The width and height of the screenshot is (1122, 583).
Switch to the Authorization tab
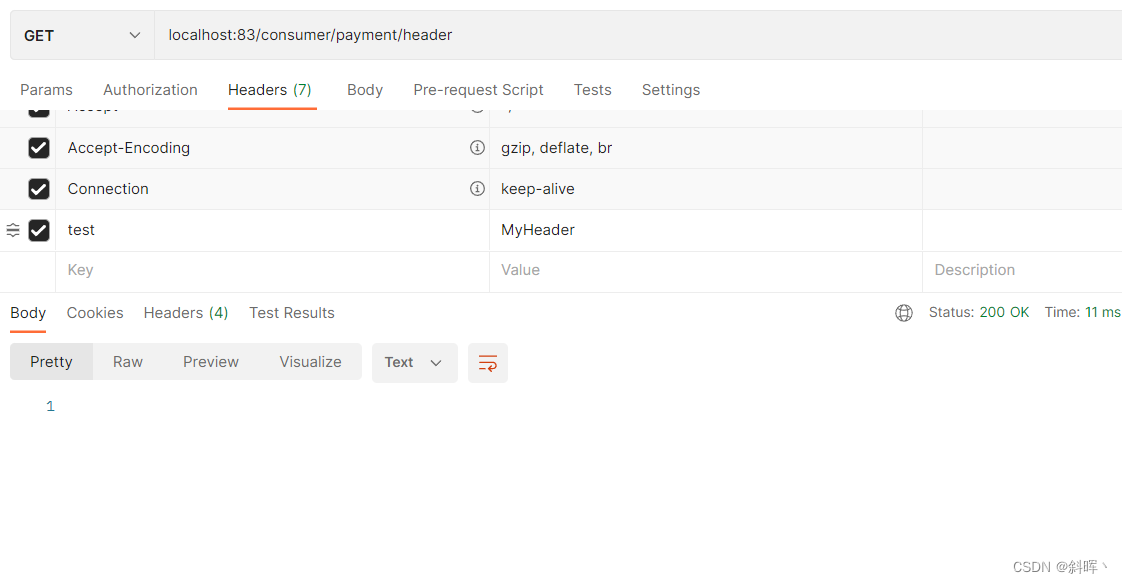(150, 89)
